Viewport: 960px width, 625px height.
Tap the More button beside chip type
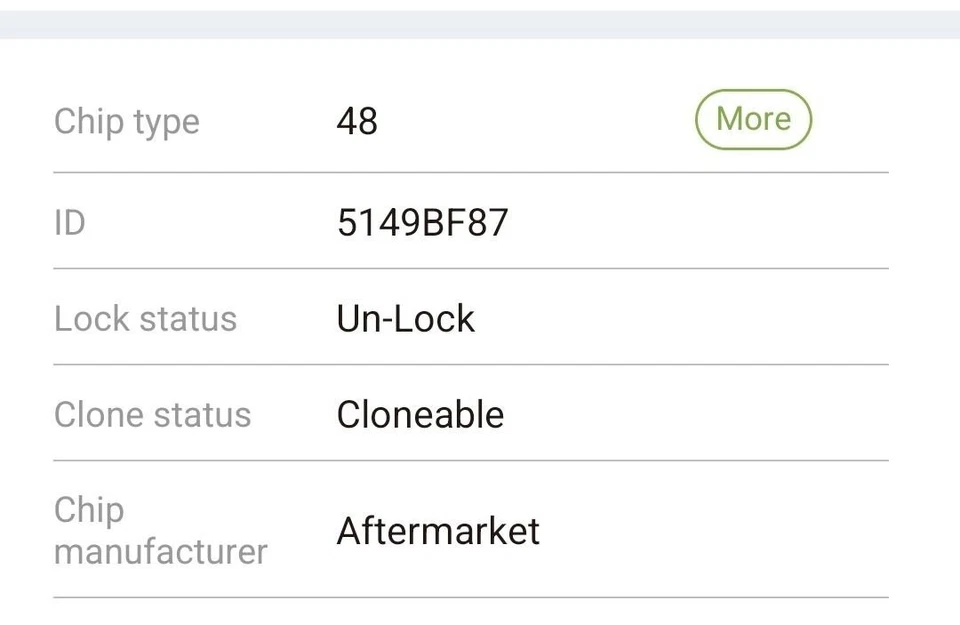[753, 120]
